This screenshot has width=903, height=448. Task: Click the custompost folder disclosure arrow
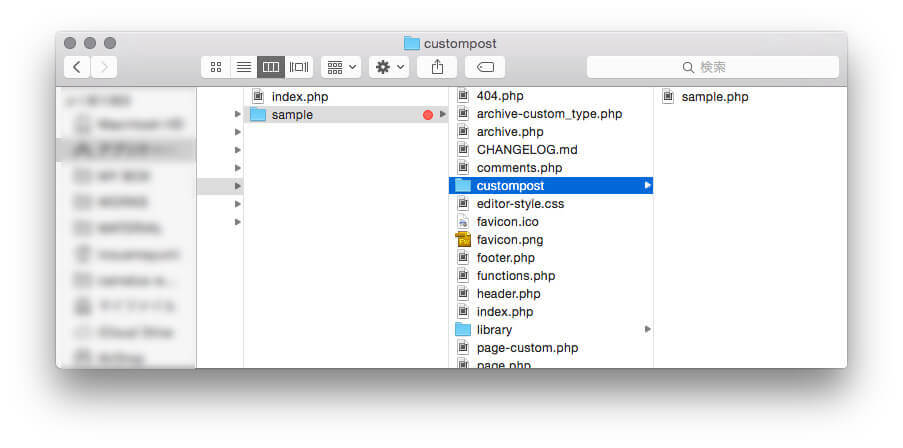pos(647,185)
